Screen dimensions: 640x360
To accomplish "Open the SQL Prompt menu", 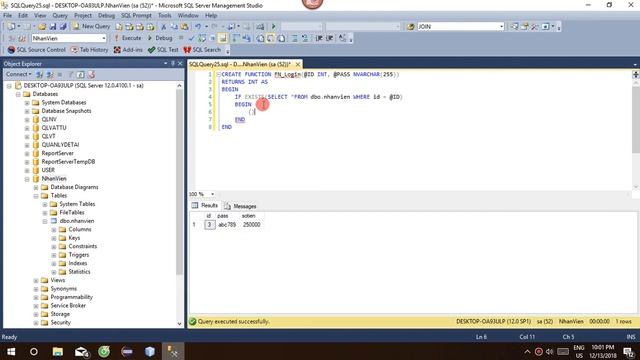I will [136, 16].
